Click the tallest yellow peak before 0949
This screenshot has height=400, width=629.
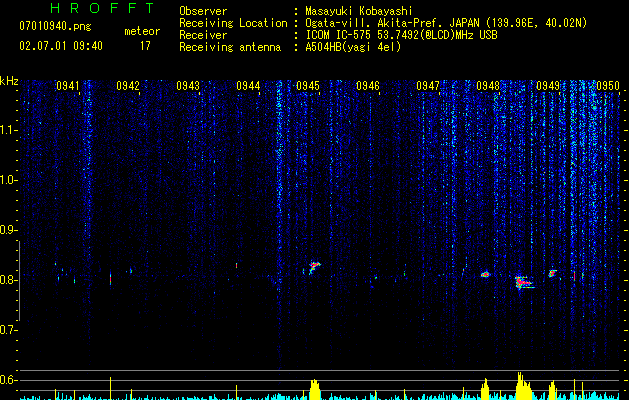pos(523,386)
